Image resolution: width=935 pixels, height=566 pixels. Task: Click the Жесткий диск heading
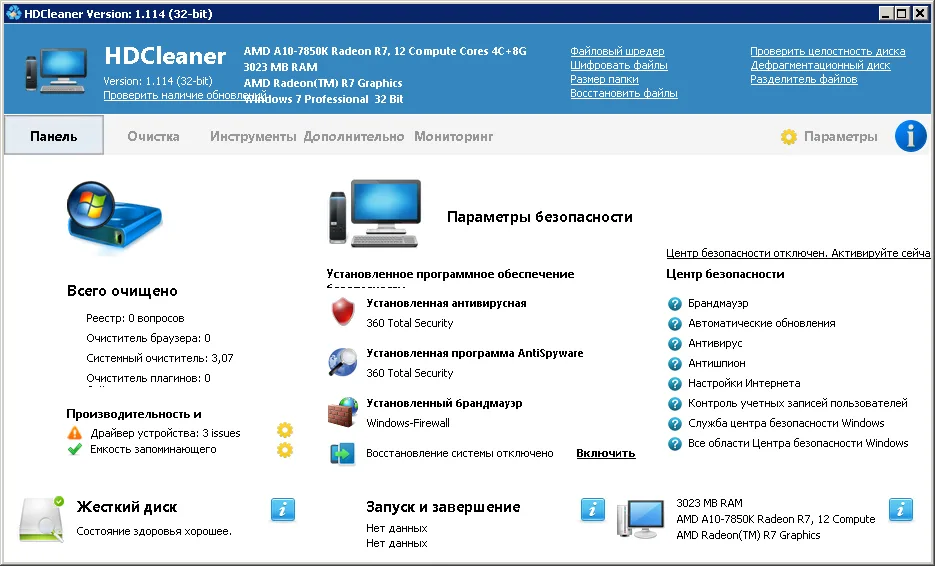pyautogui.click(x=126, y=508)
